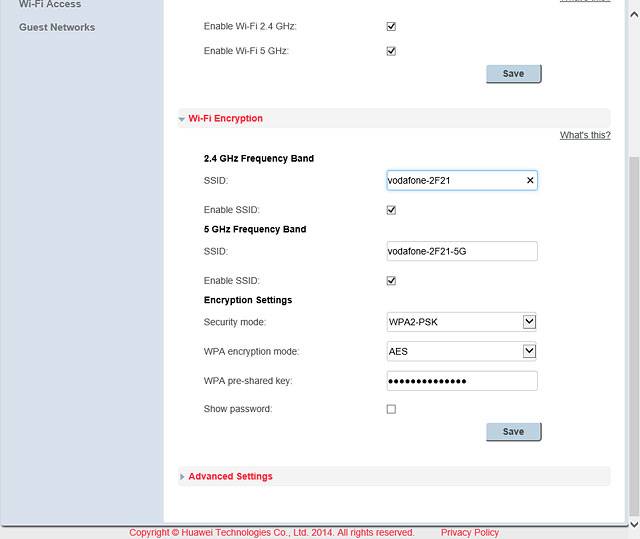Toggle Enable Wi-Fi 2.4 GHz checkbox

click(391, 27)
